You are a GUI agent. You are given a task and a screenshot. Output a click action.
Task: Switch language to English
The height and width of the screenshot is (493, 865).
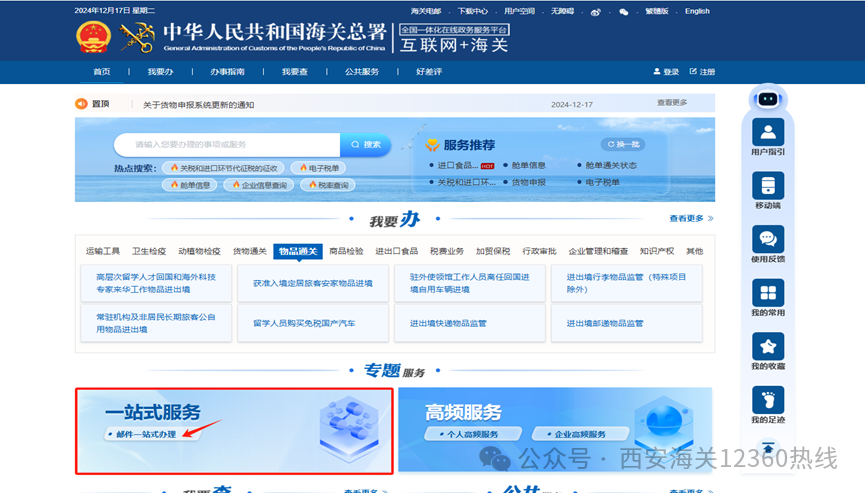coord(697,11)
